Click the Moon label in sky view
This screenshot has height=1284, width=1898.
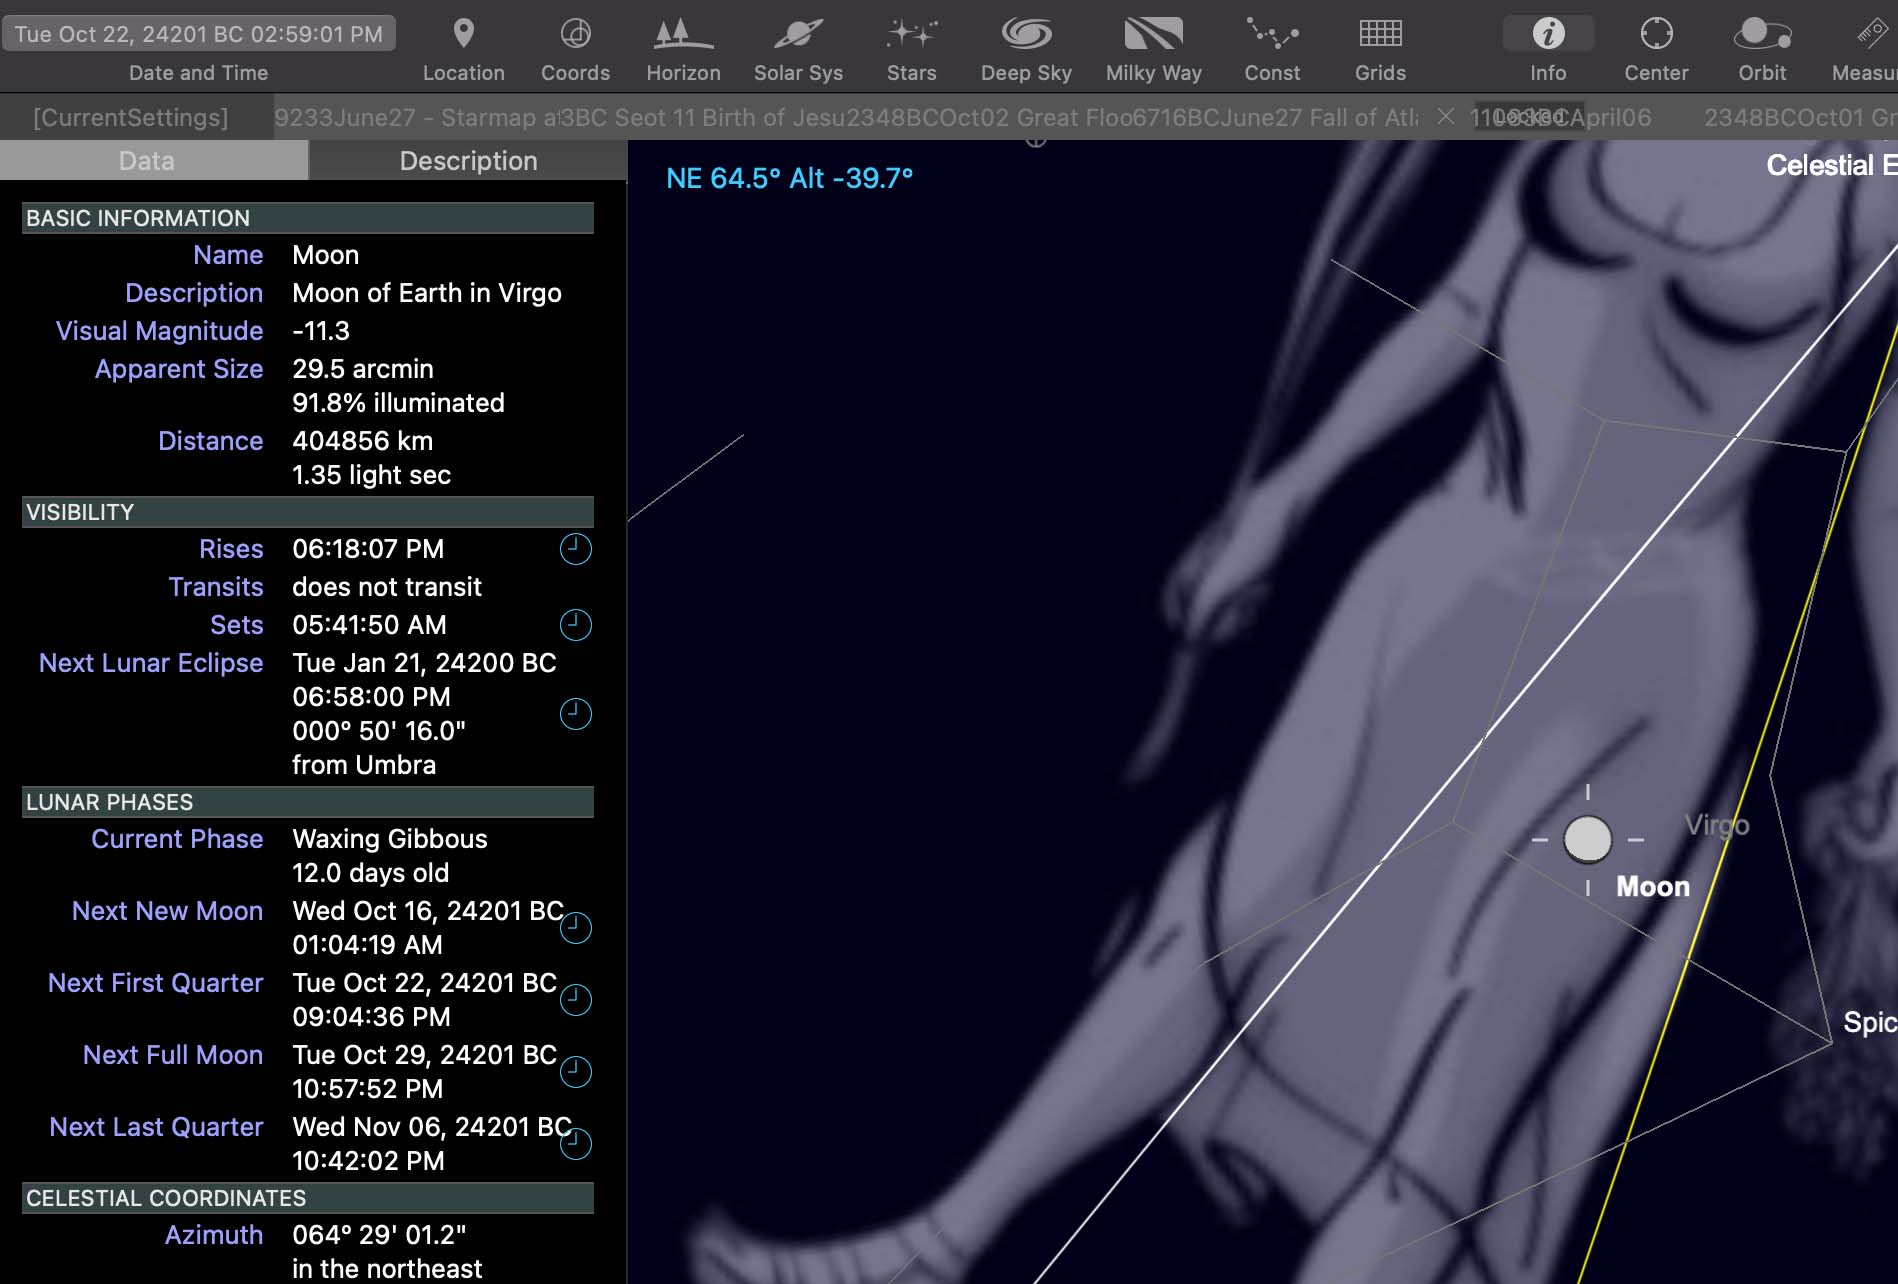click(x=1653, y=887)
